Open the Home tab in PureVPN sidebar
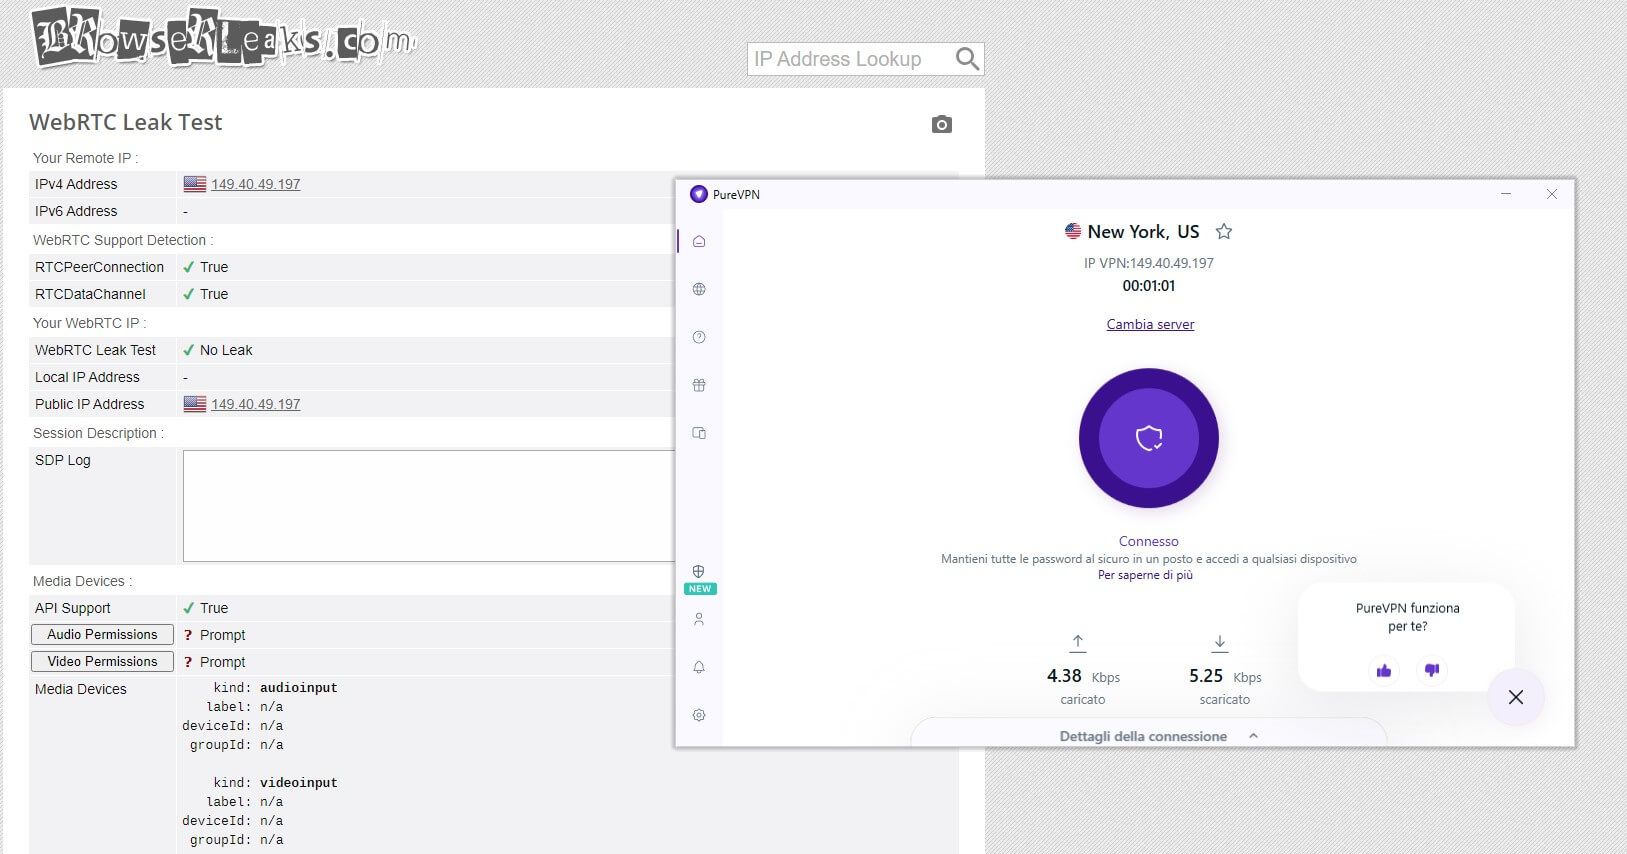The width and height of the screenshot is (1627, 854). coord(699,241)
